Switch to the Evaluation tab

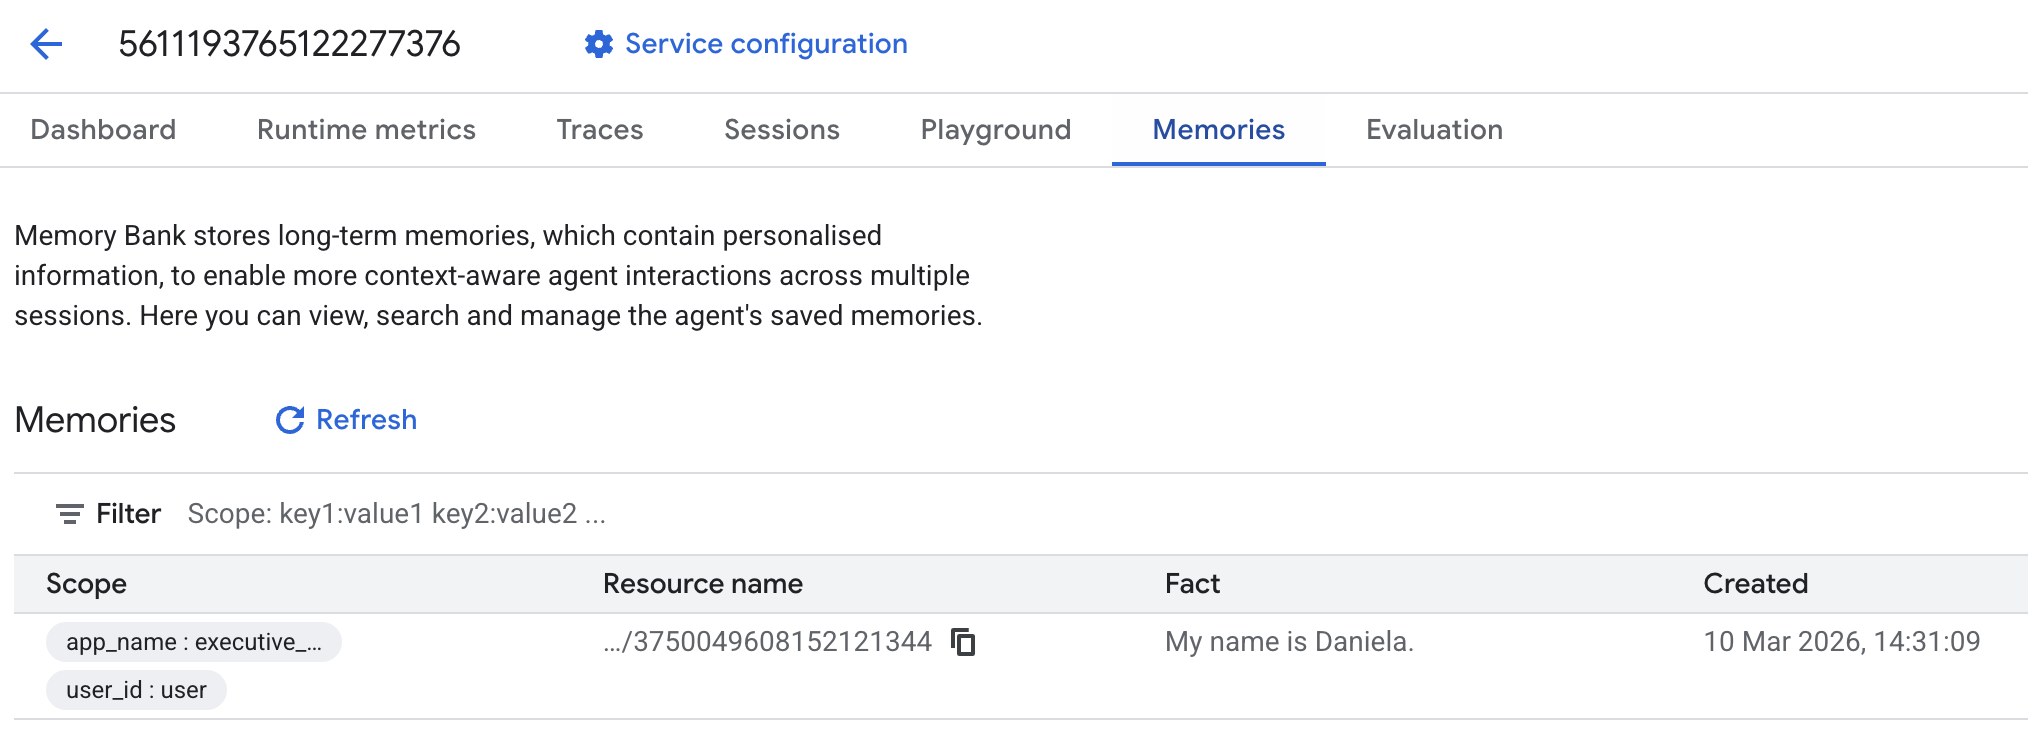(x=1434, y=130)
